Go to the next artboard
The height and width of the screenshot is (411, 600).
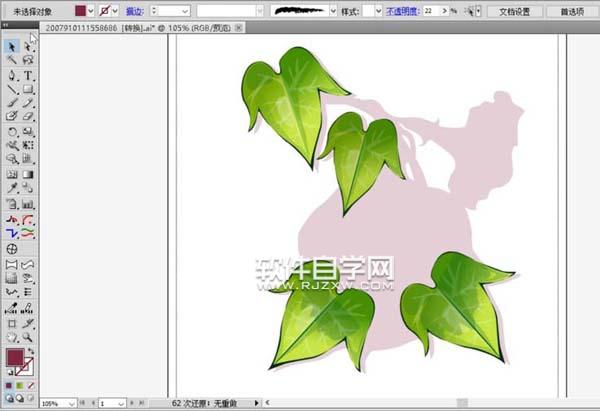pos(132,403)
